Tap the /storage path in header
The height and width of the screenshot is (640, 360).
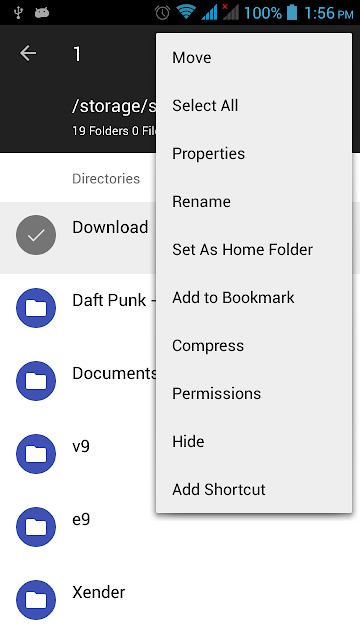coord(114,107)
